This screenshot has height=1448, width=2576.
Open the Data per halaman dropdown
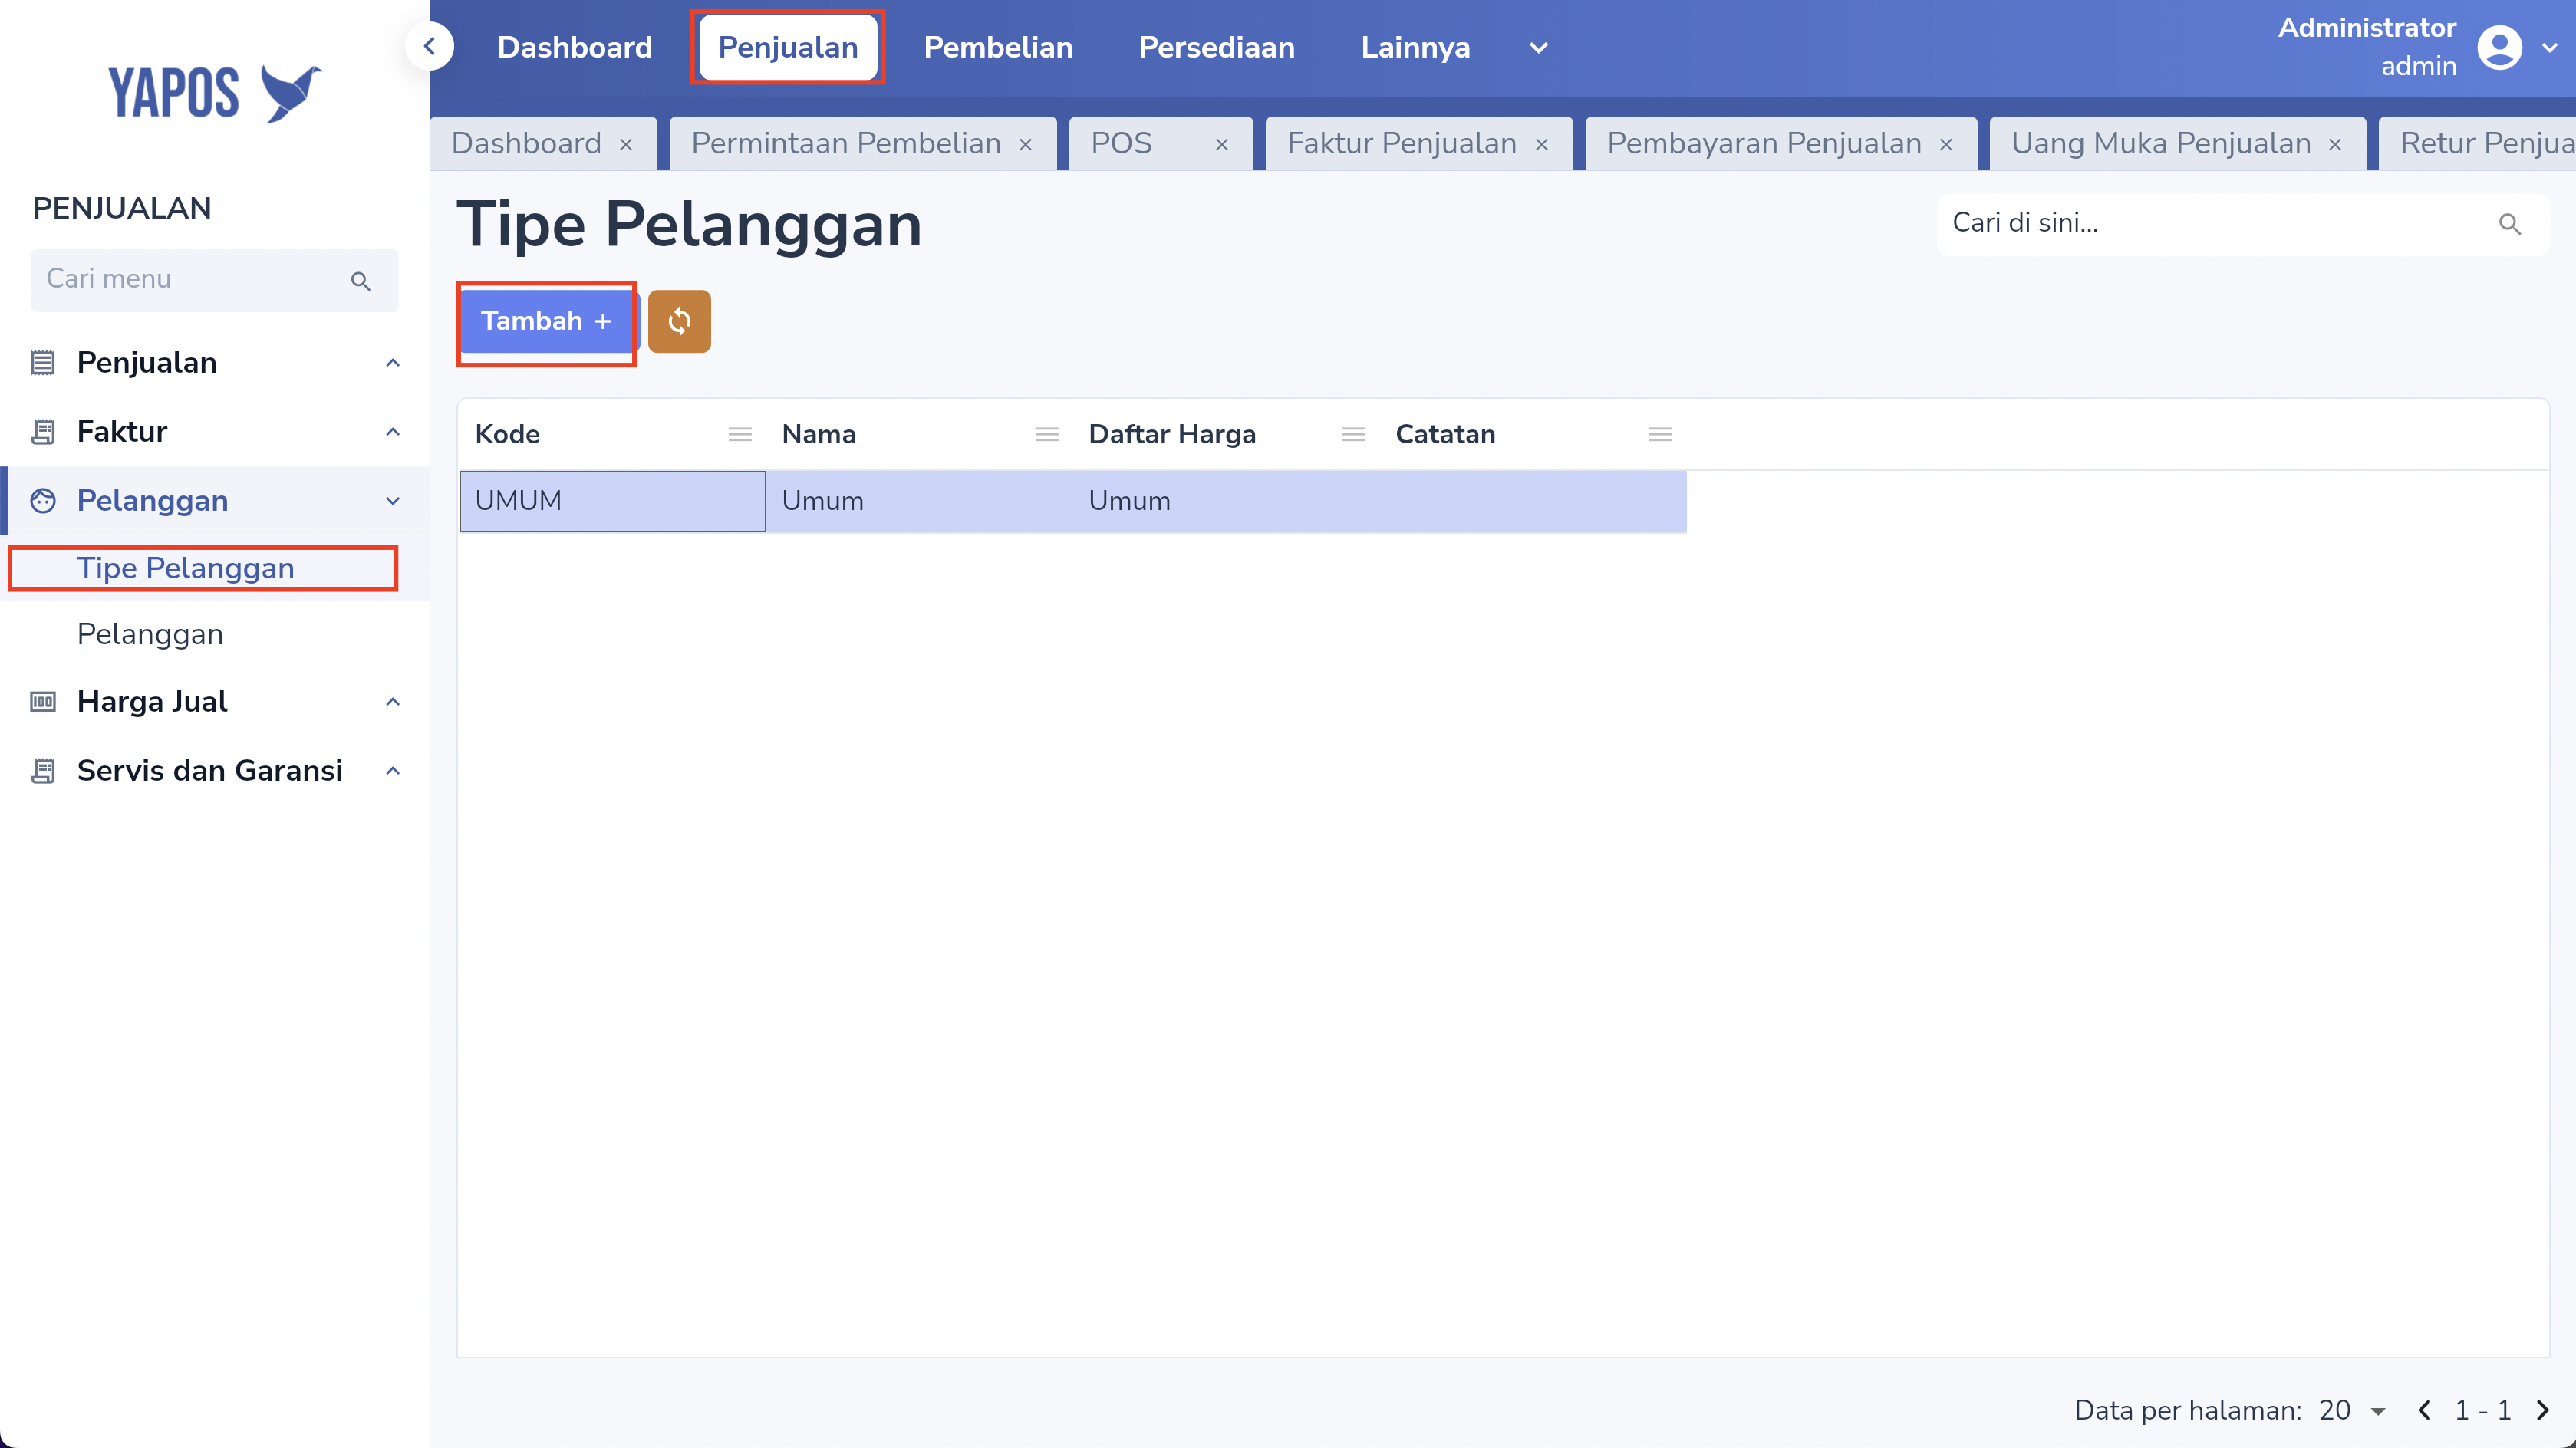click(2353, 1410)
